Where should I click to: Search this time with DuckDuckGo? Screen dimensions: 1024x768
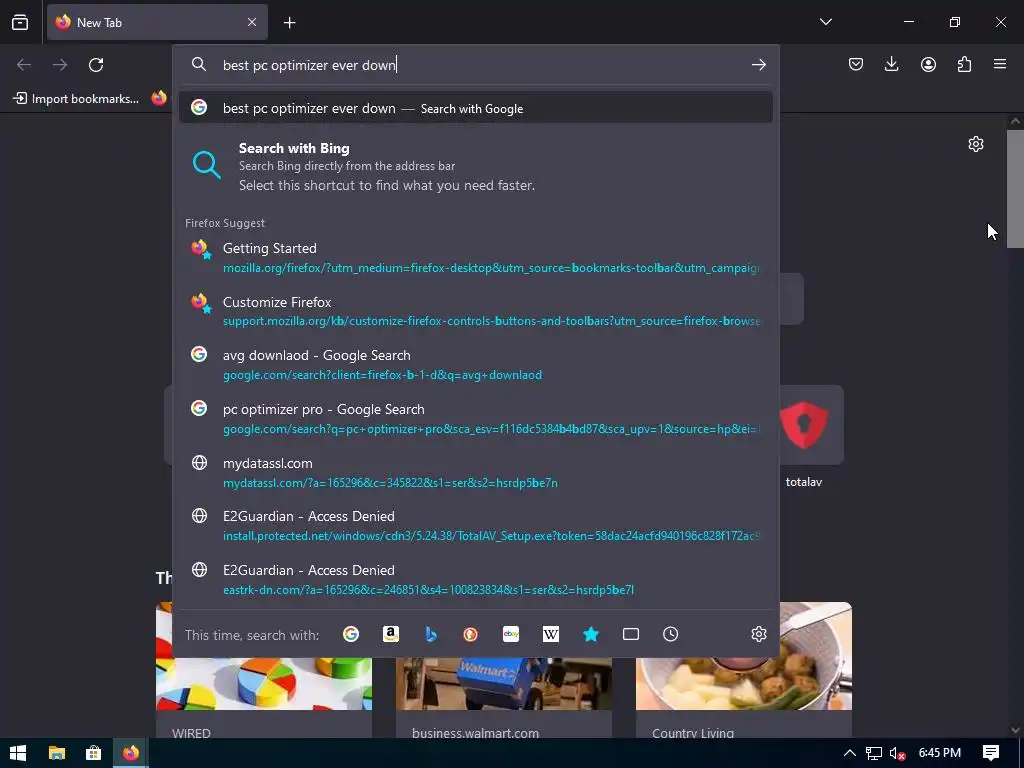[471, 634]
